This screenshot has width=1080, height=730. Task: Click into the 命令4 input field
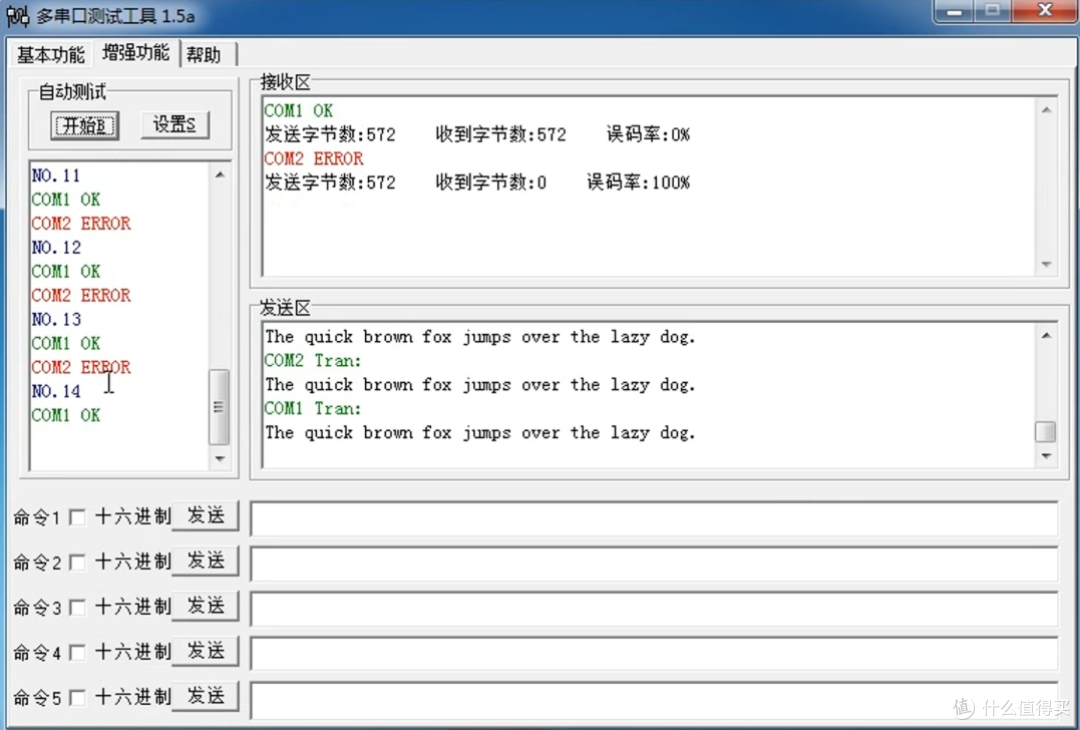(x=654, y=654)
